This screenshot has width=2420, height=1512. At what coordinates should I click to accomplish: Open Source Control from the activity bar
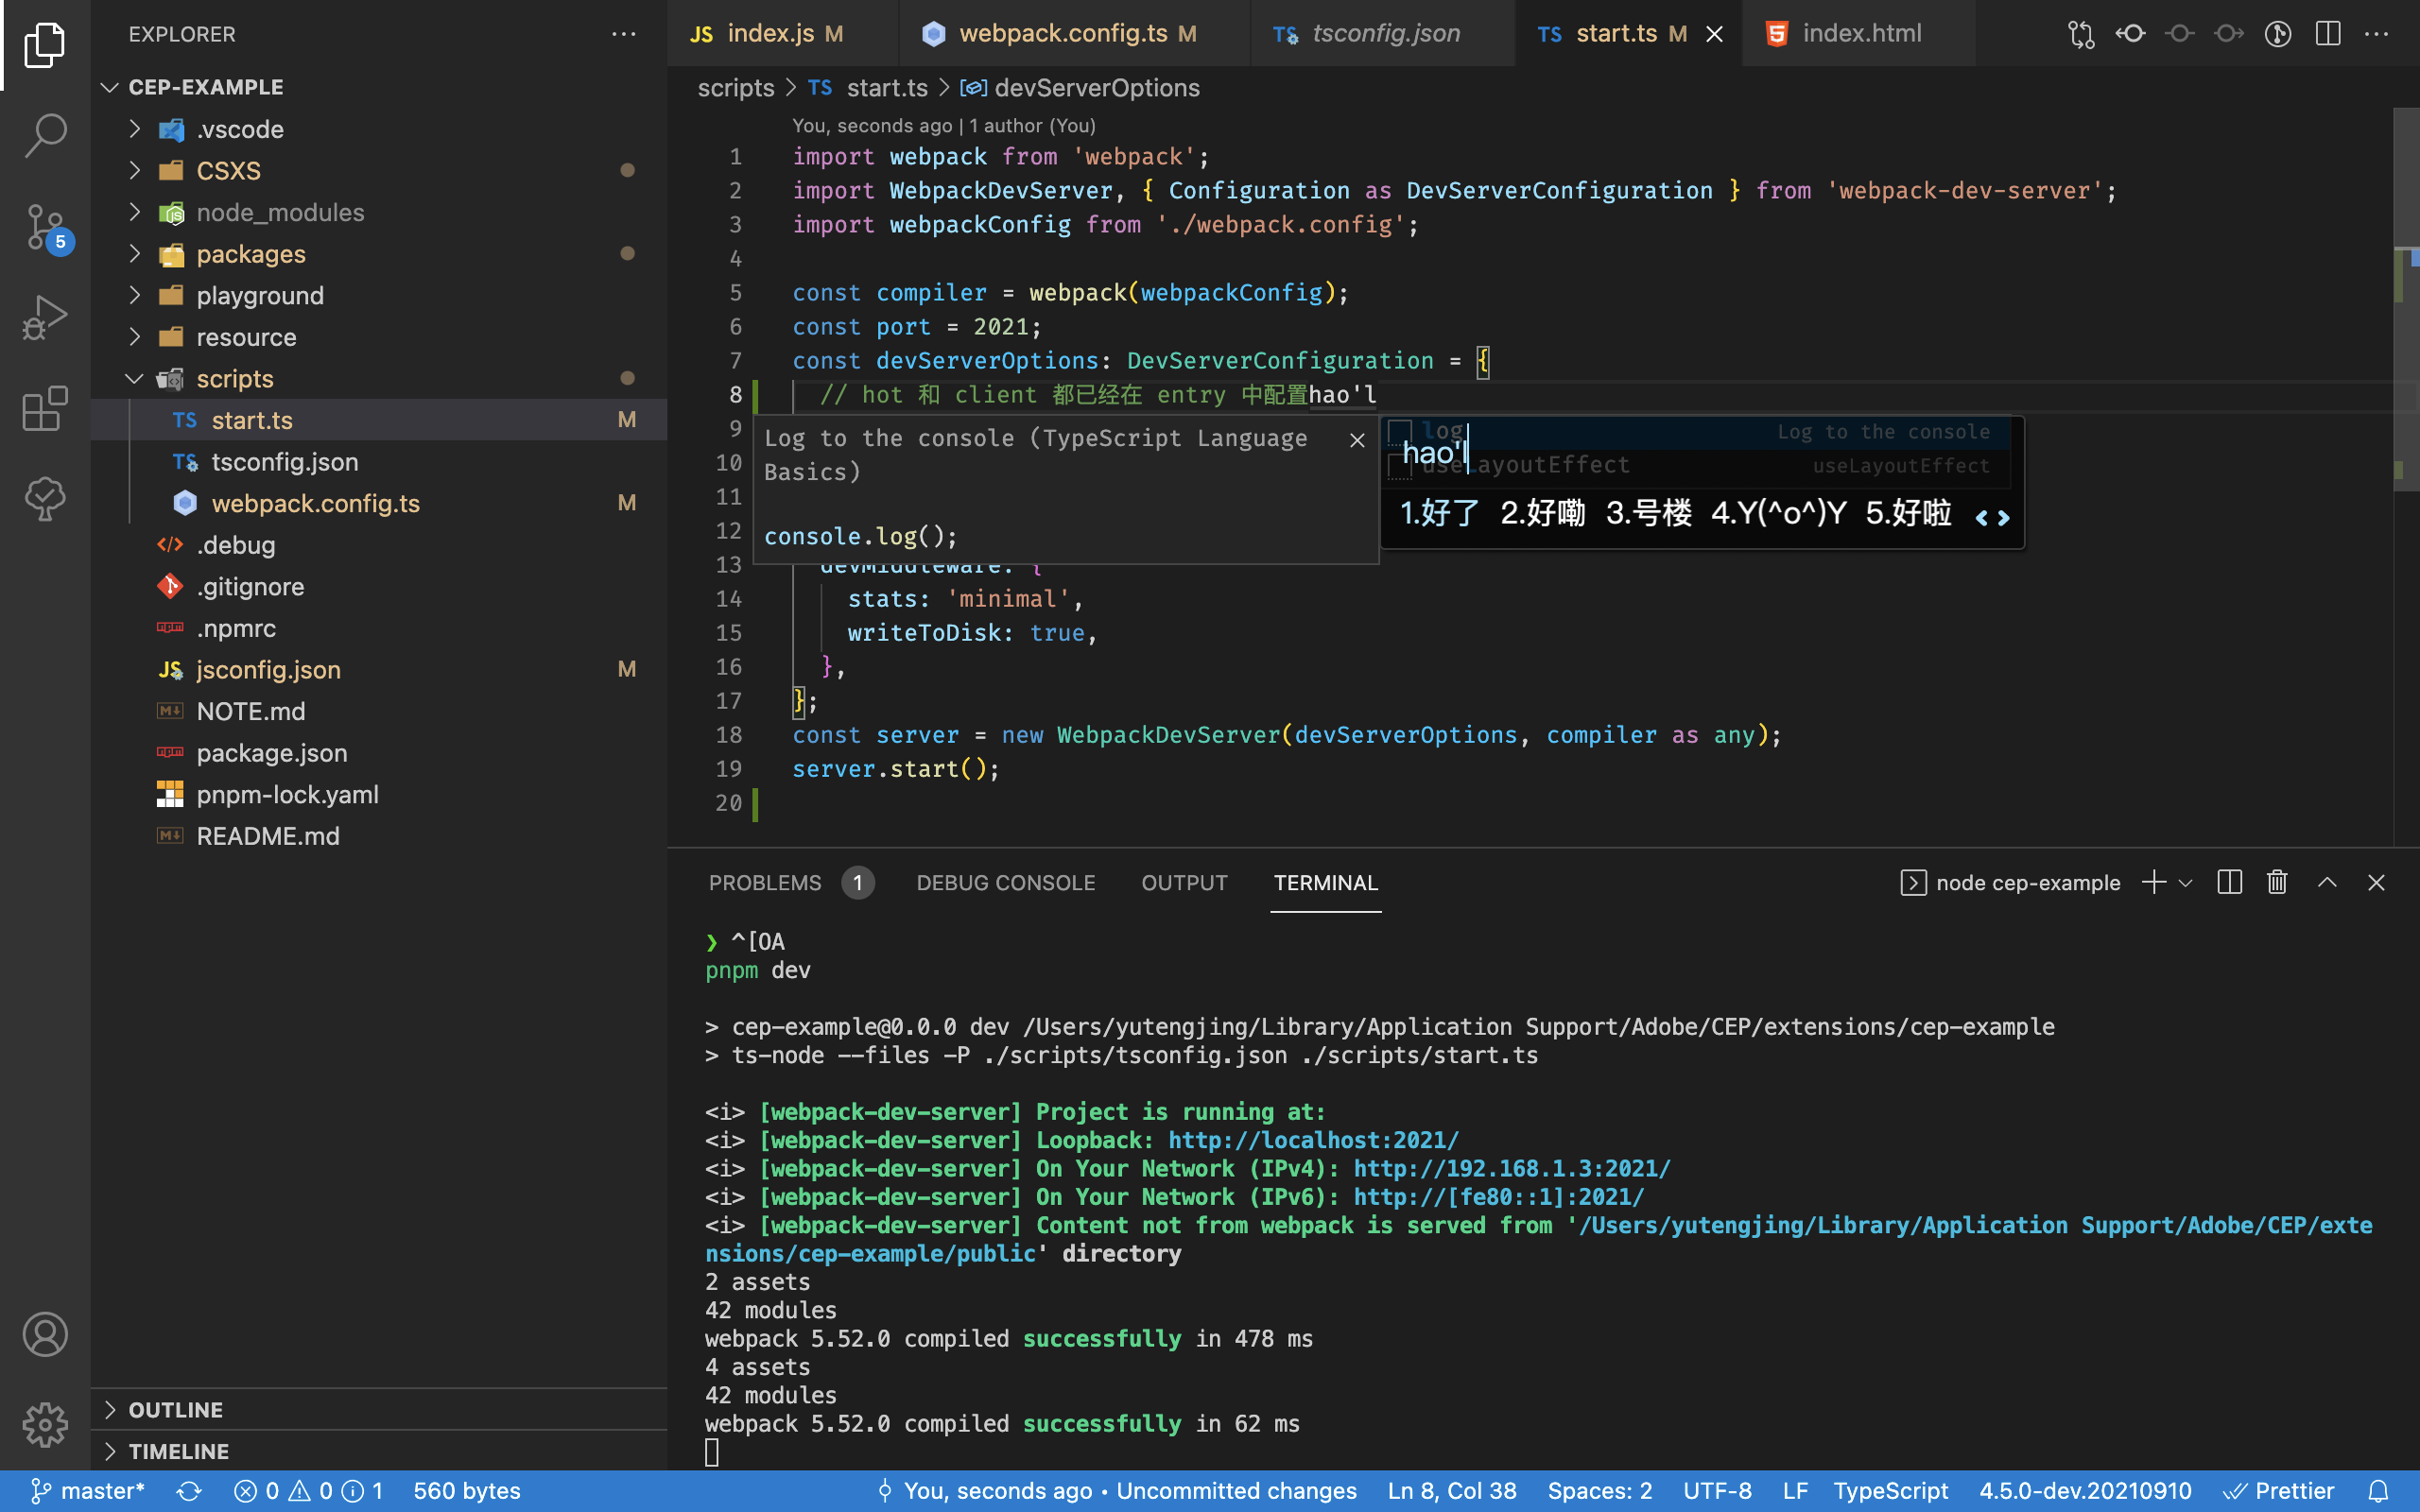pyautogui.click(x=45, y=227)
